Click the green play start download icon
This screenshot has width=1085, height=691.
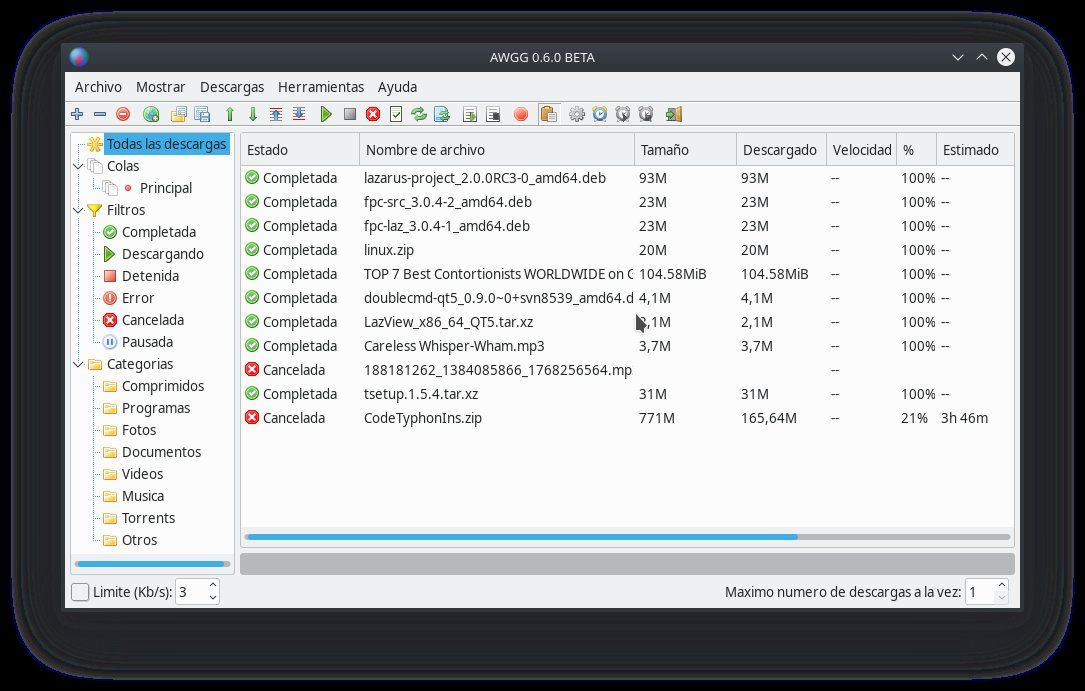click(x=326, y=114)
